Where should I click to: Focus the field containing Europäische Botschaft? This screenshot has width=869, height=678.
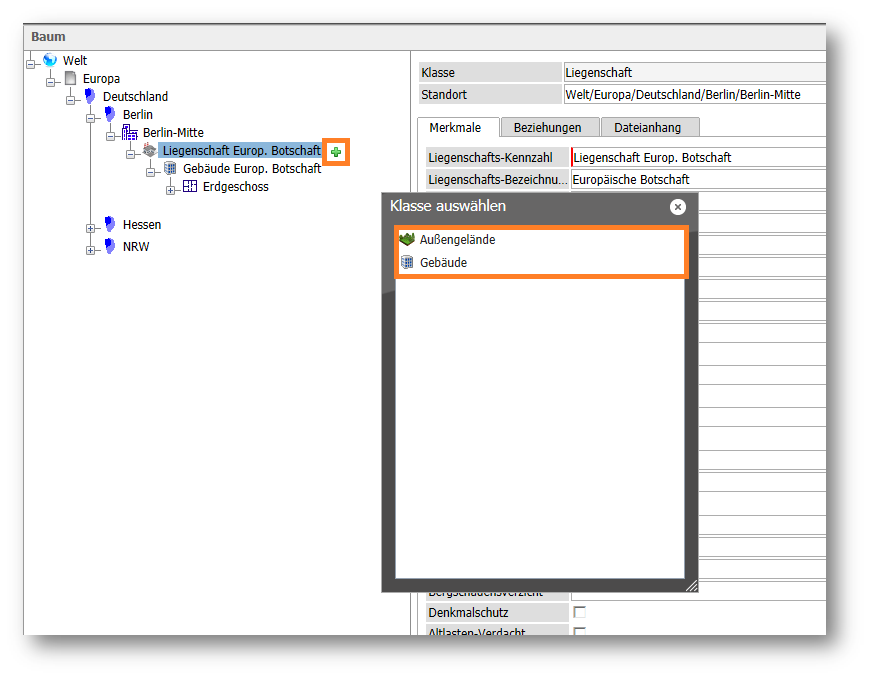pos(698,180)
